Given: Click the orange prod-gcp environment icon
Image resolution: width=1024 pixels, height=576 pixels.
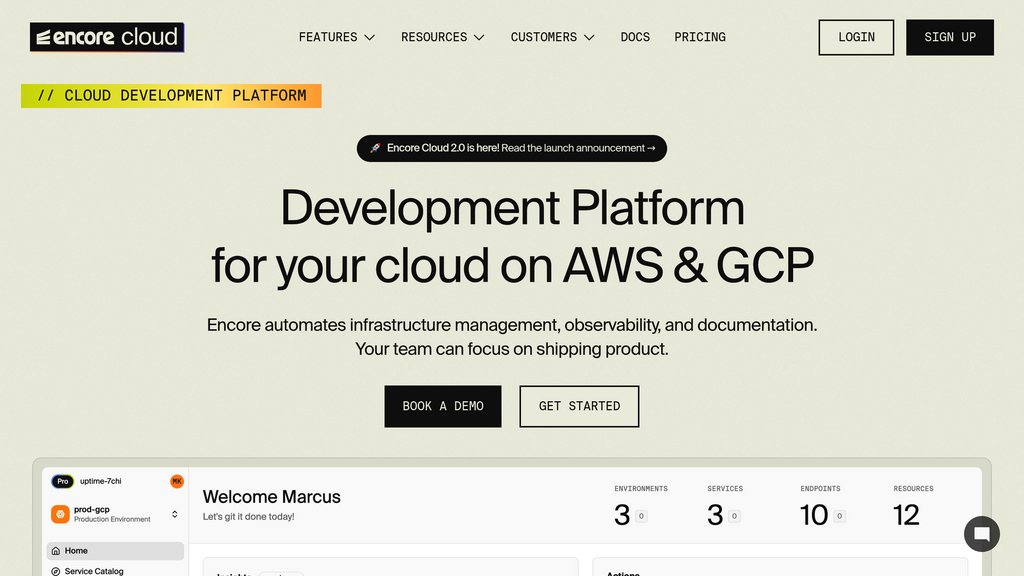Looking at the screenshot, I should [61, 514].
